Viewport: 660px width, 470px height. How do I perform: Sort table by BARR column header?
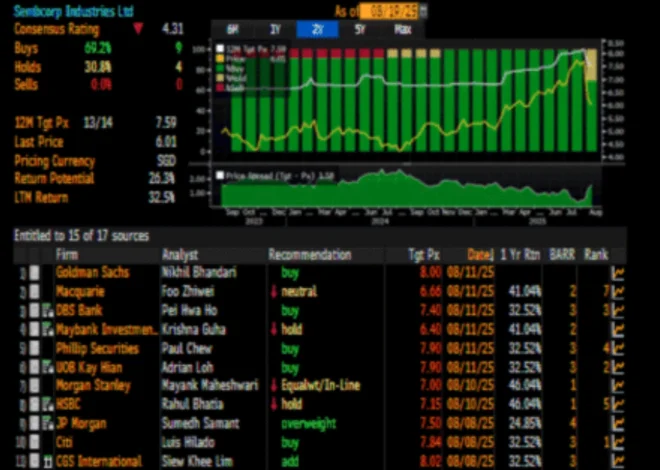click(x=562, y=255)
